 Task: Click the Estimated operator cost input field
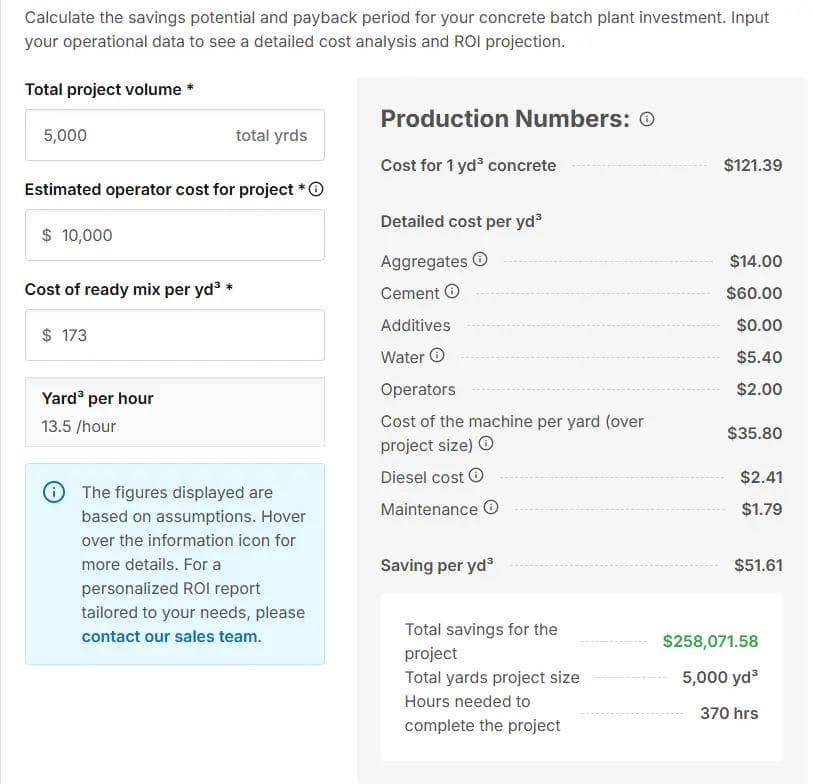[x=175, y=234]
